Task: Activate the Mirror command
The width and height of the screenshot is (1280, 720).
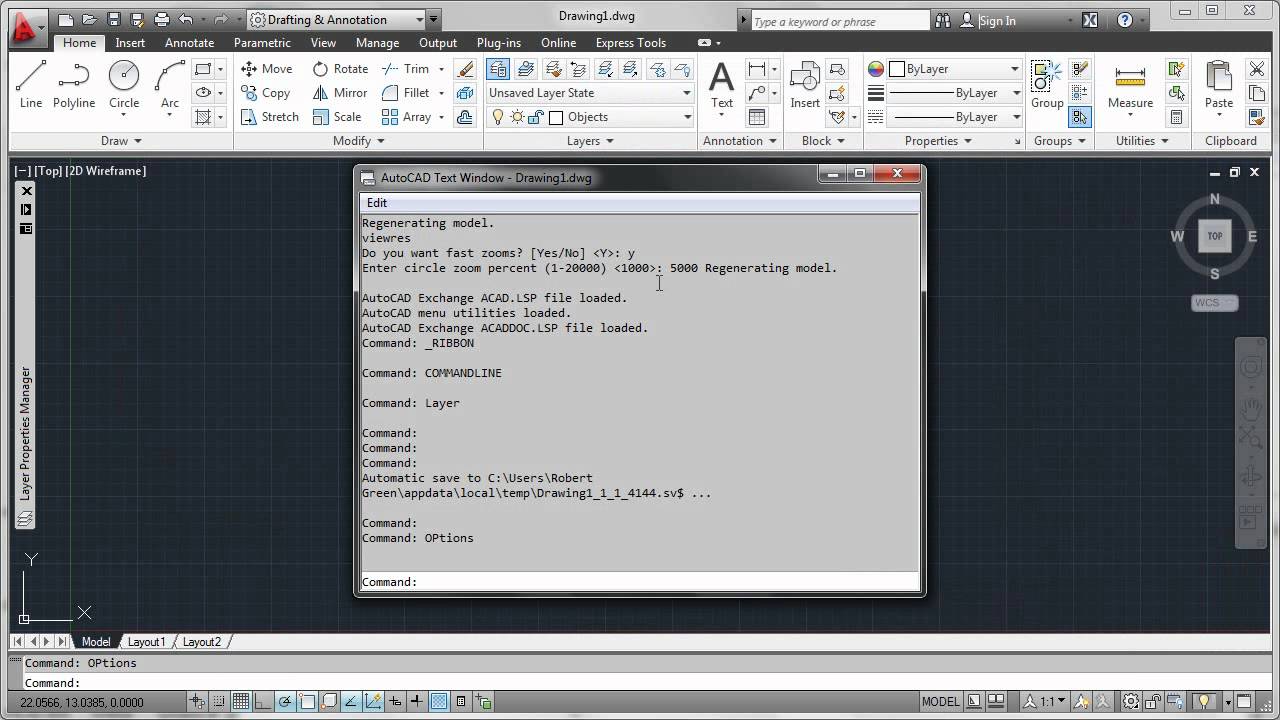Action: click(340, 93)
